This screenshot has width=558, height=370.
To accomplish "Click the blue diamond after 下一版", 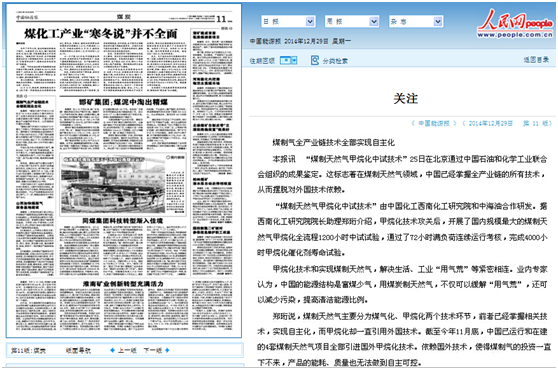I will (167, 350).
